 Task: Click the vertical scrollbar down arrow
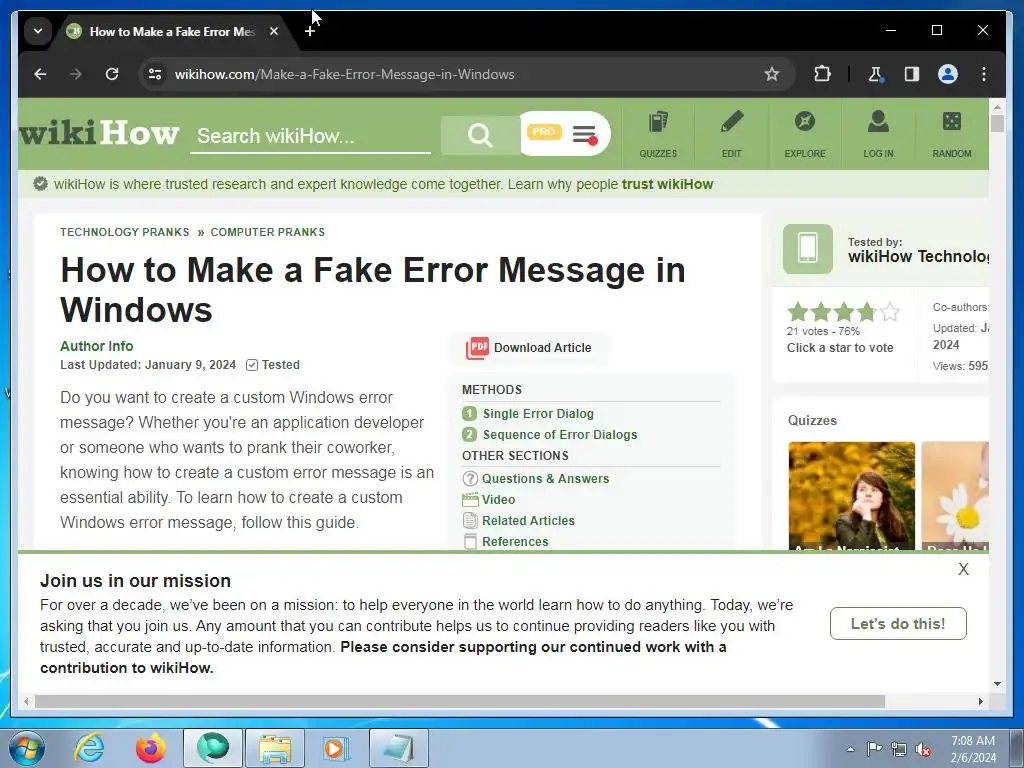997,684
